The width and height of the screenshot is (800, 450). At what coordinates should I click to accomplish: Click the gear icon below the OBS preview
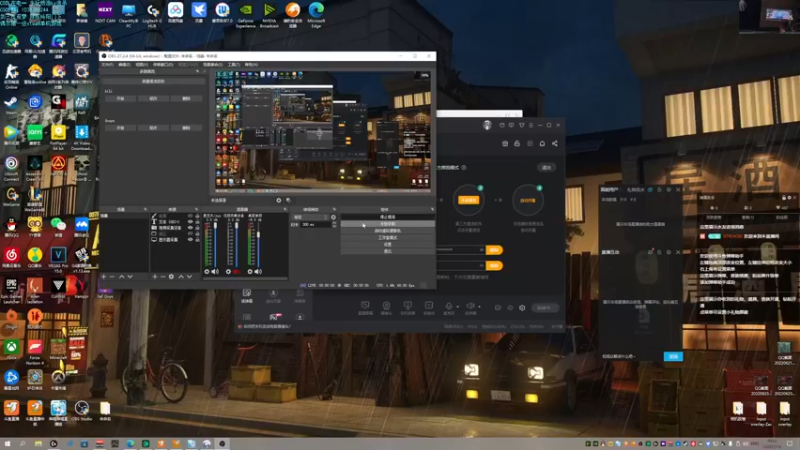[279, 201]
